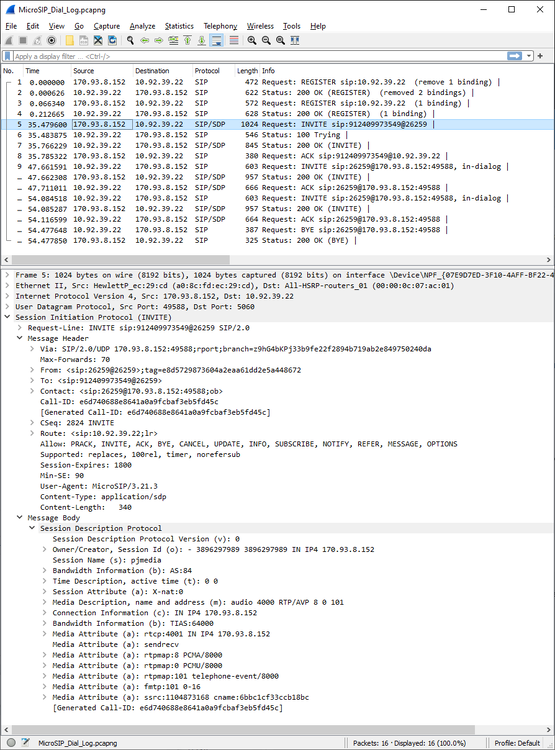This screenshot has width=555, height=750.
Task: Toggle packet list colorization icon
Action: [x=234, y=41]
